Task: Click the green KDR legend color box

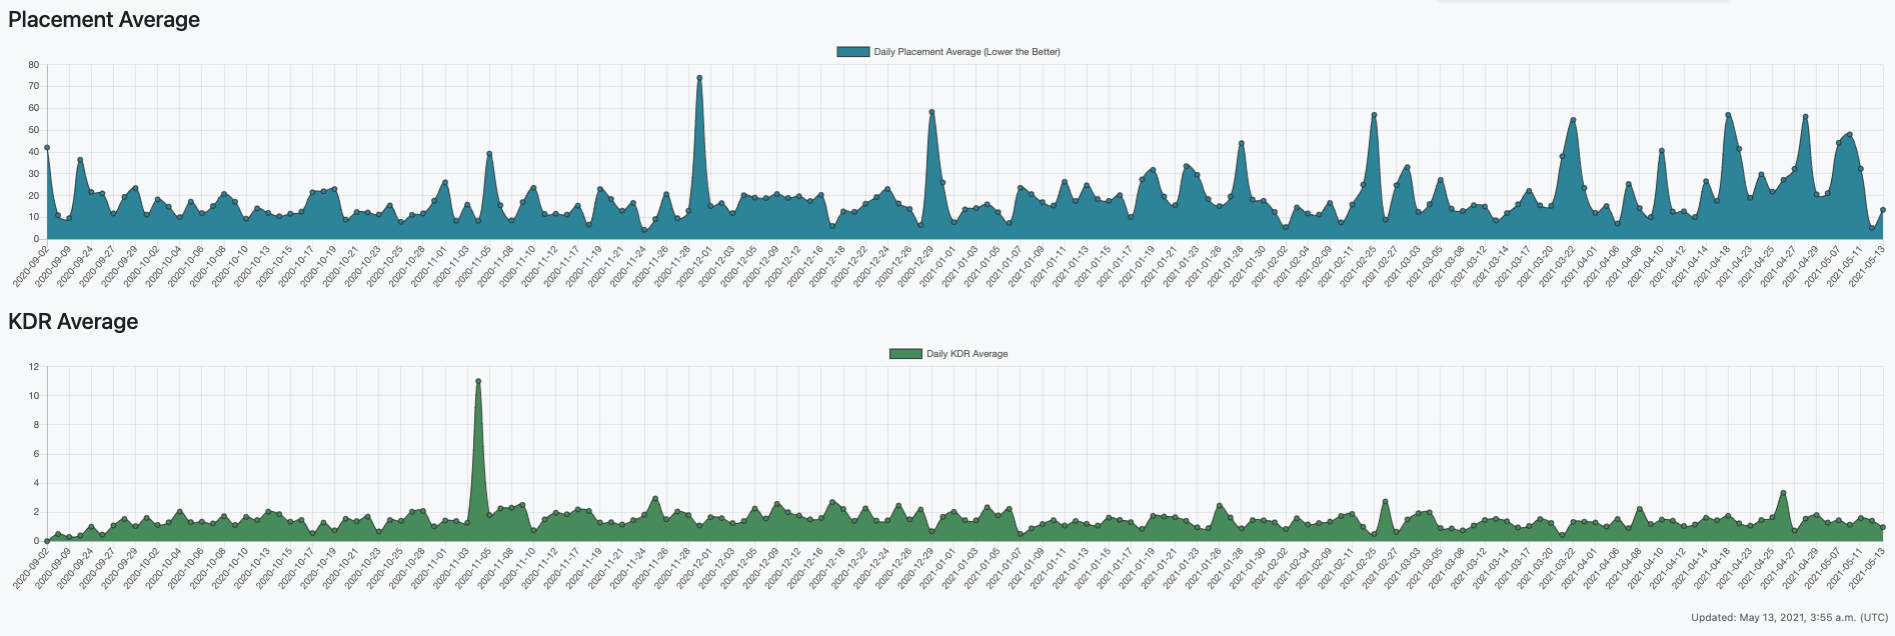Action: [905, 354]
